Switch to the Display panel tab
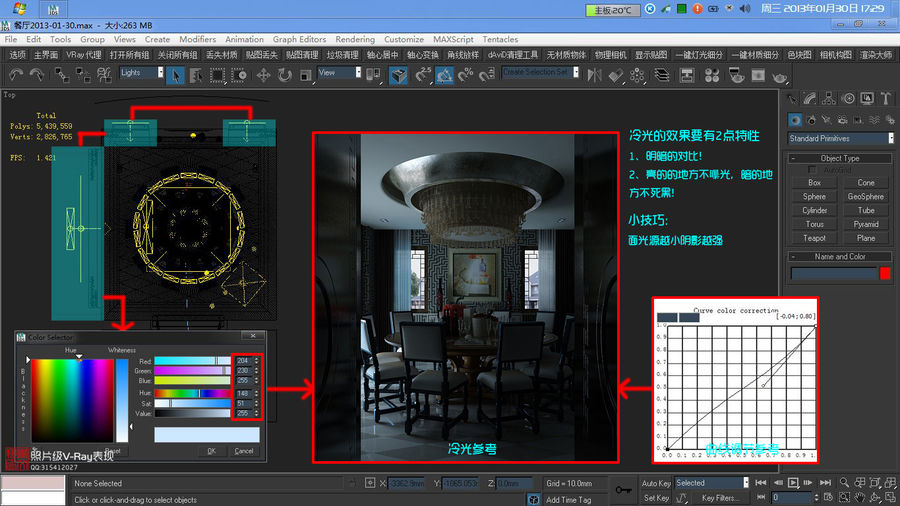900x506 pixels. click(867, 99)
